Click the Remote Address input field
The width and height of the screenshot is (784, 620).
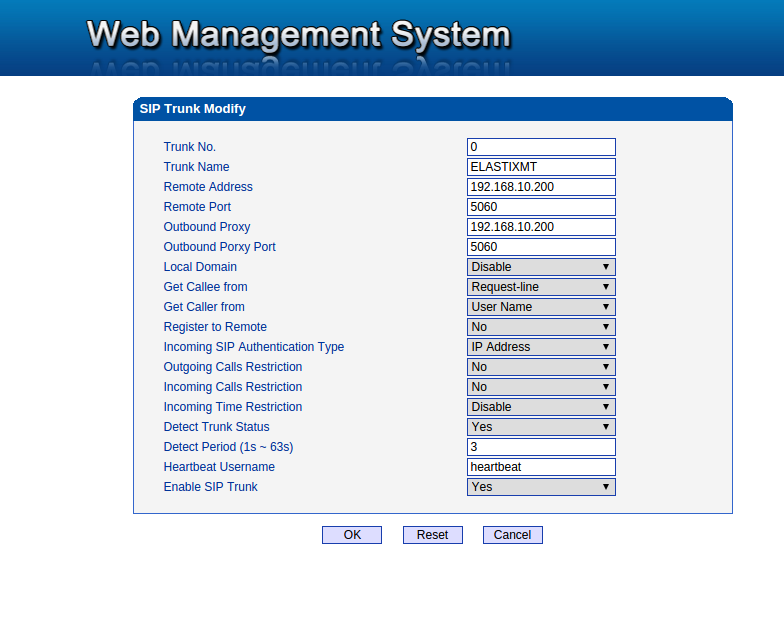click(x=541, y=187)
